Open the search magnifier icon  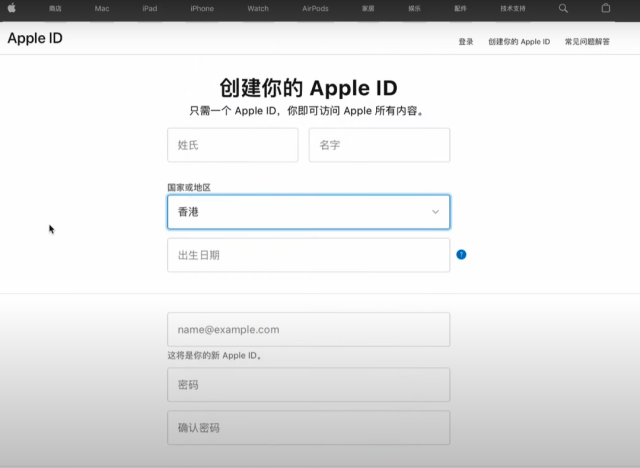pyautogui.click(x=563, y=8)
